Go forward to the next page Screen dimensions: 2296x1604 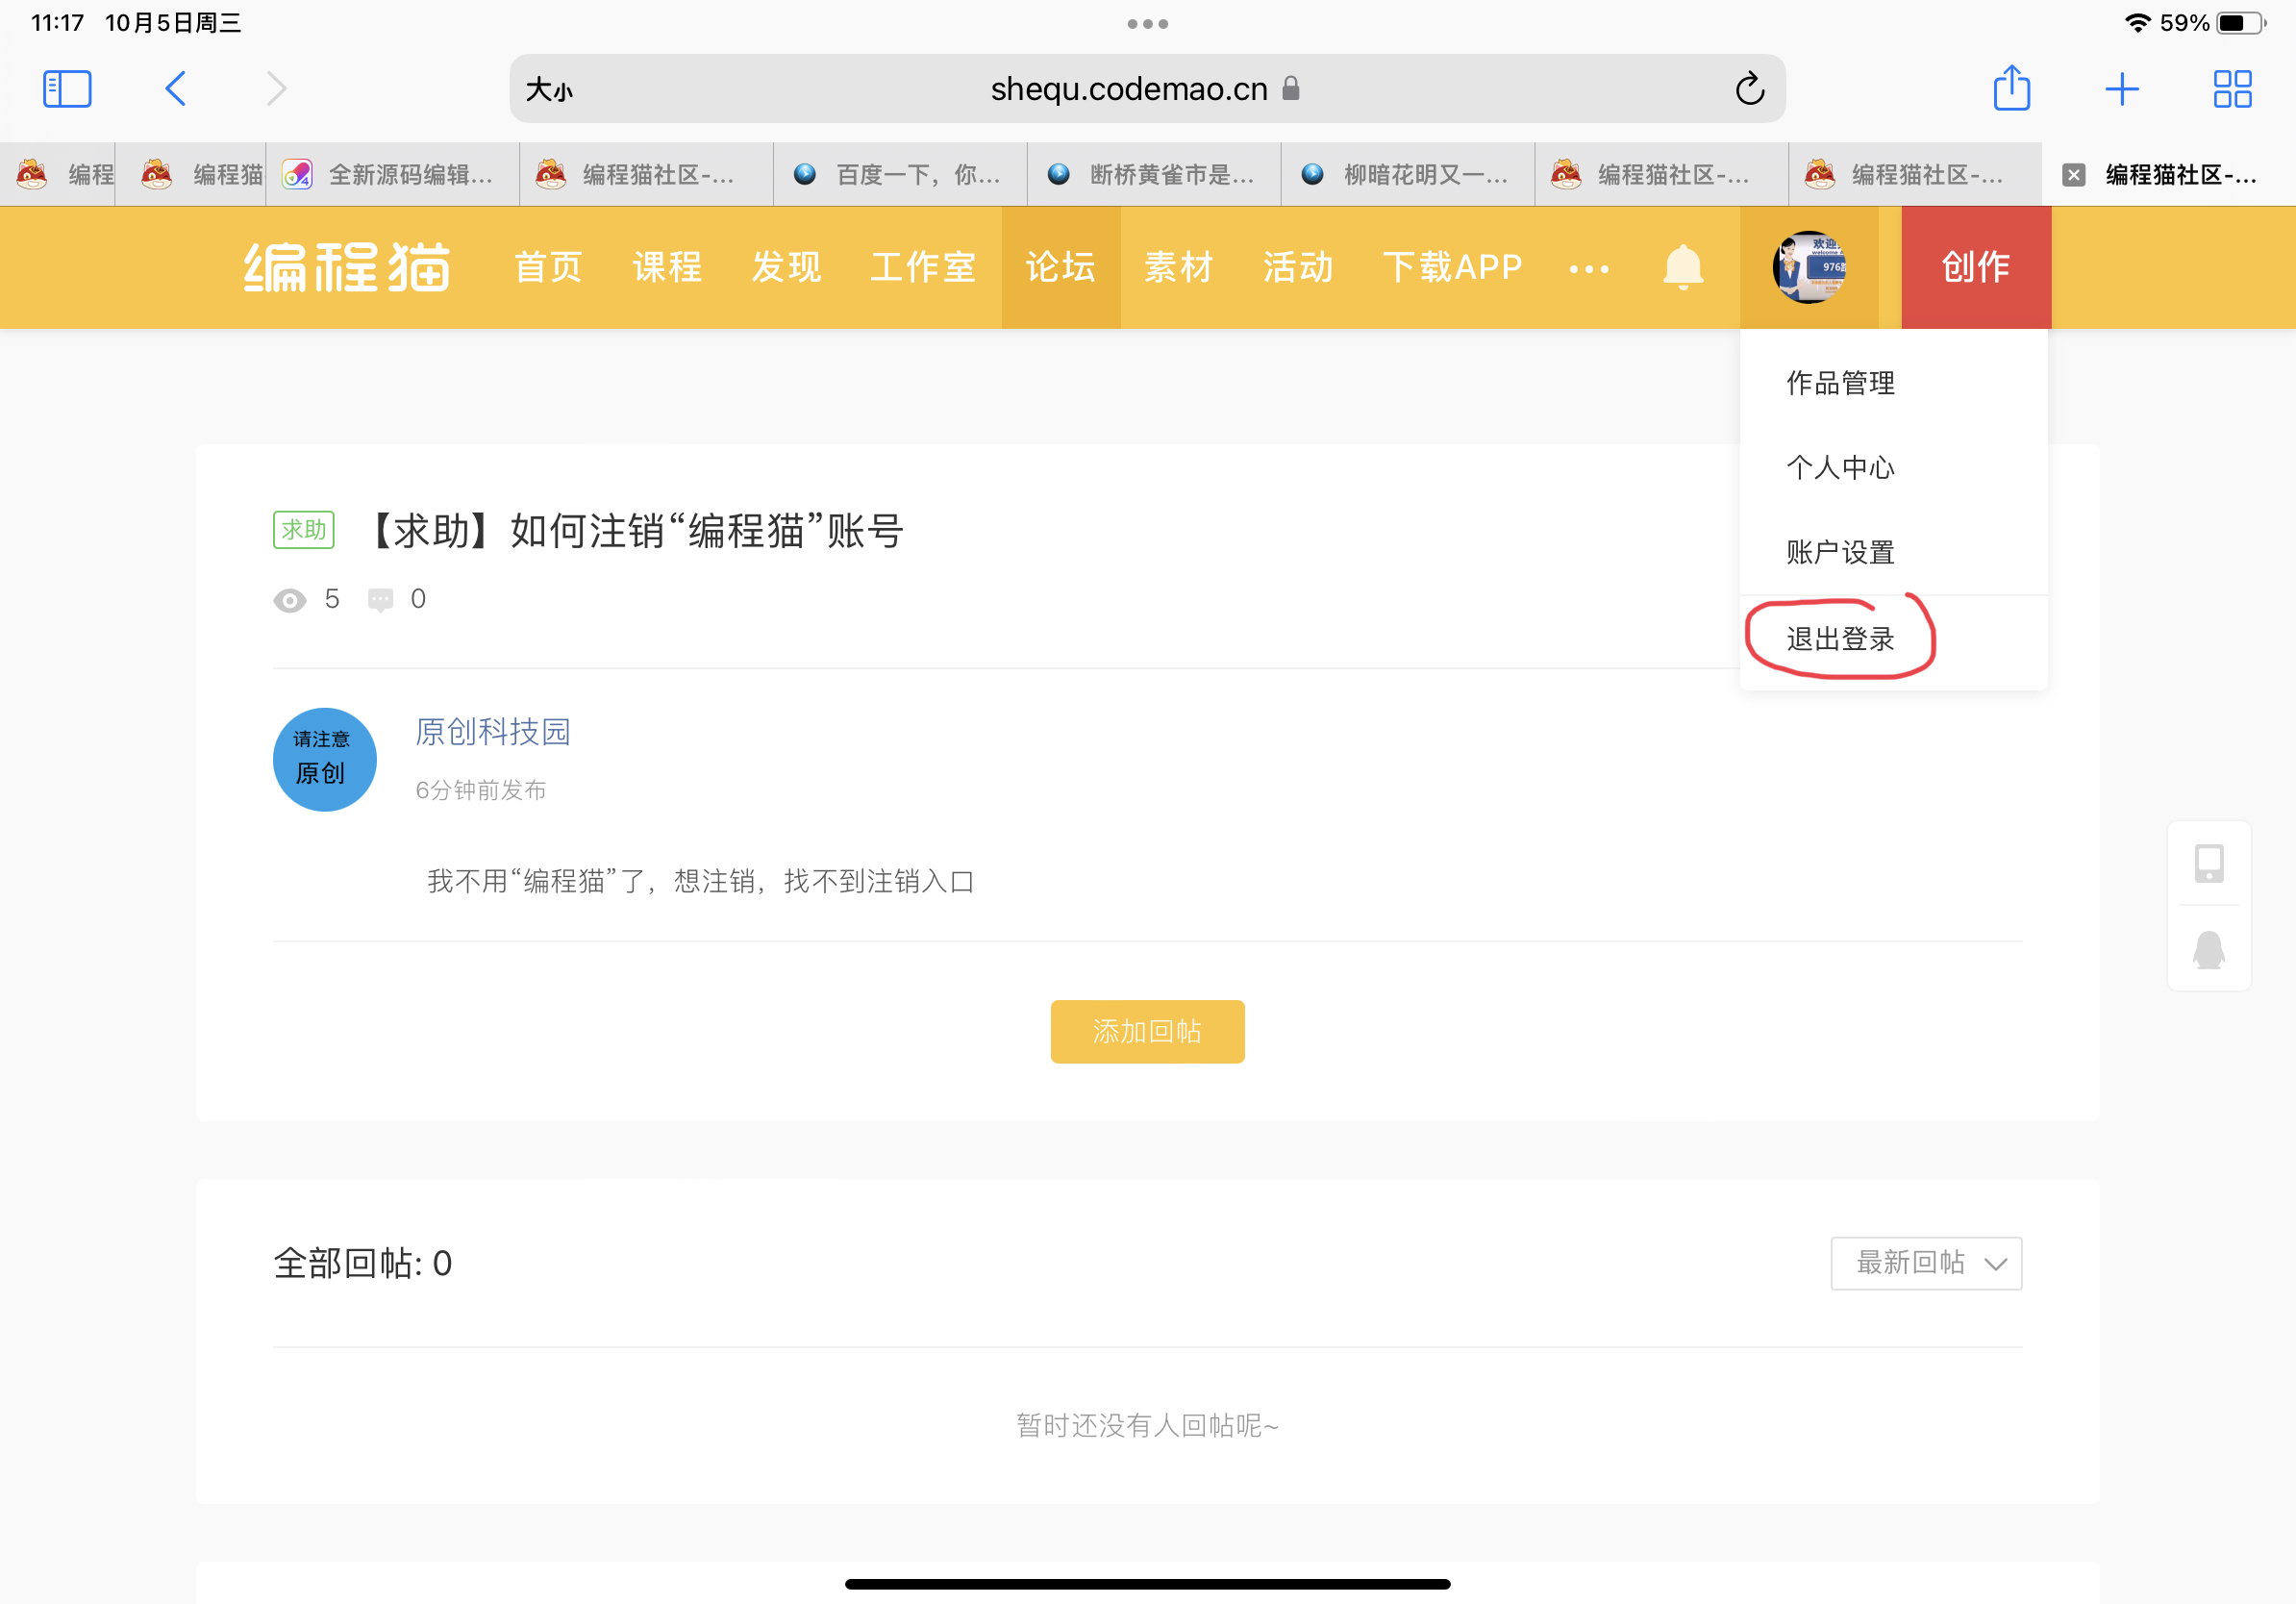pyautogui.click(x=277, y=89)
